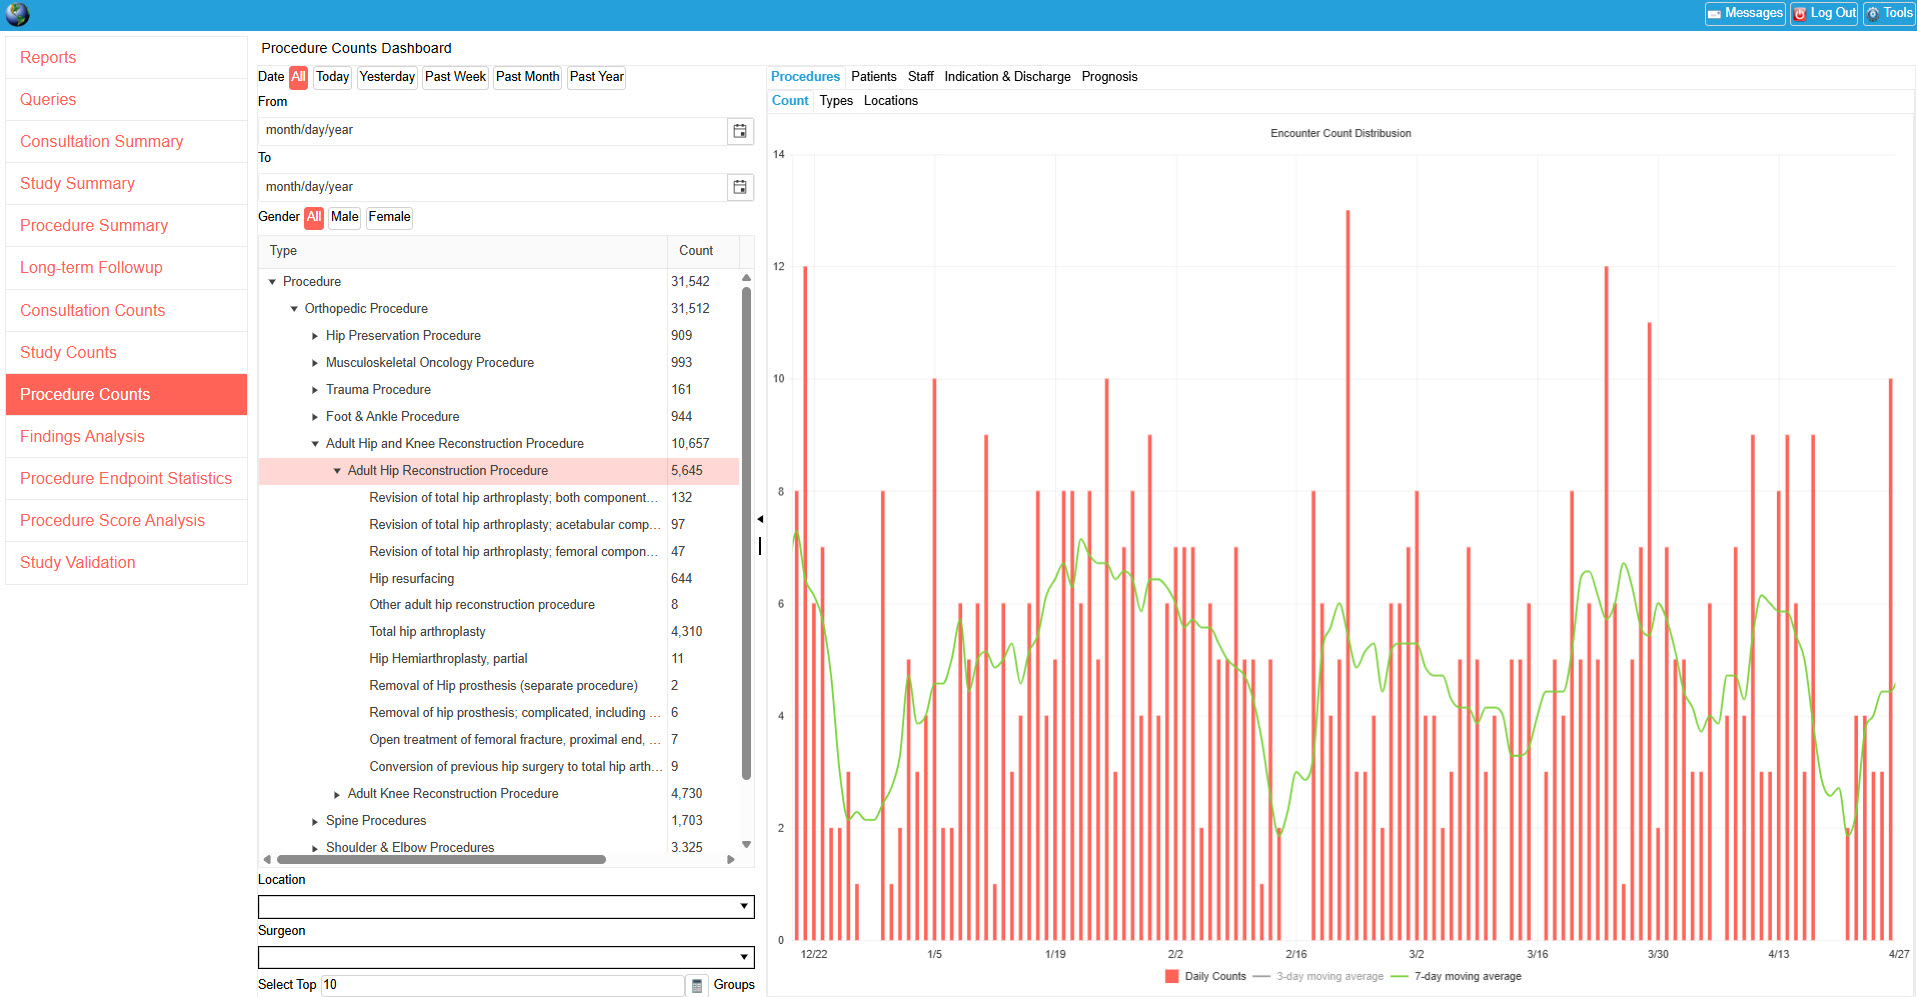The image size is (1917, 997).
Task: Click the tree horizontal scrollbar thumb
Action: pos(441,859)
